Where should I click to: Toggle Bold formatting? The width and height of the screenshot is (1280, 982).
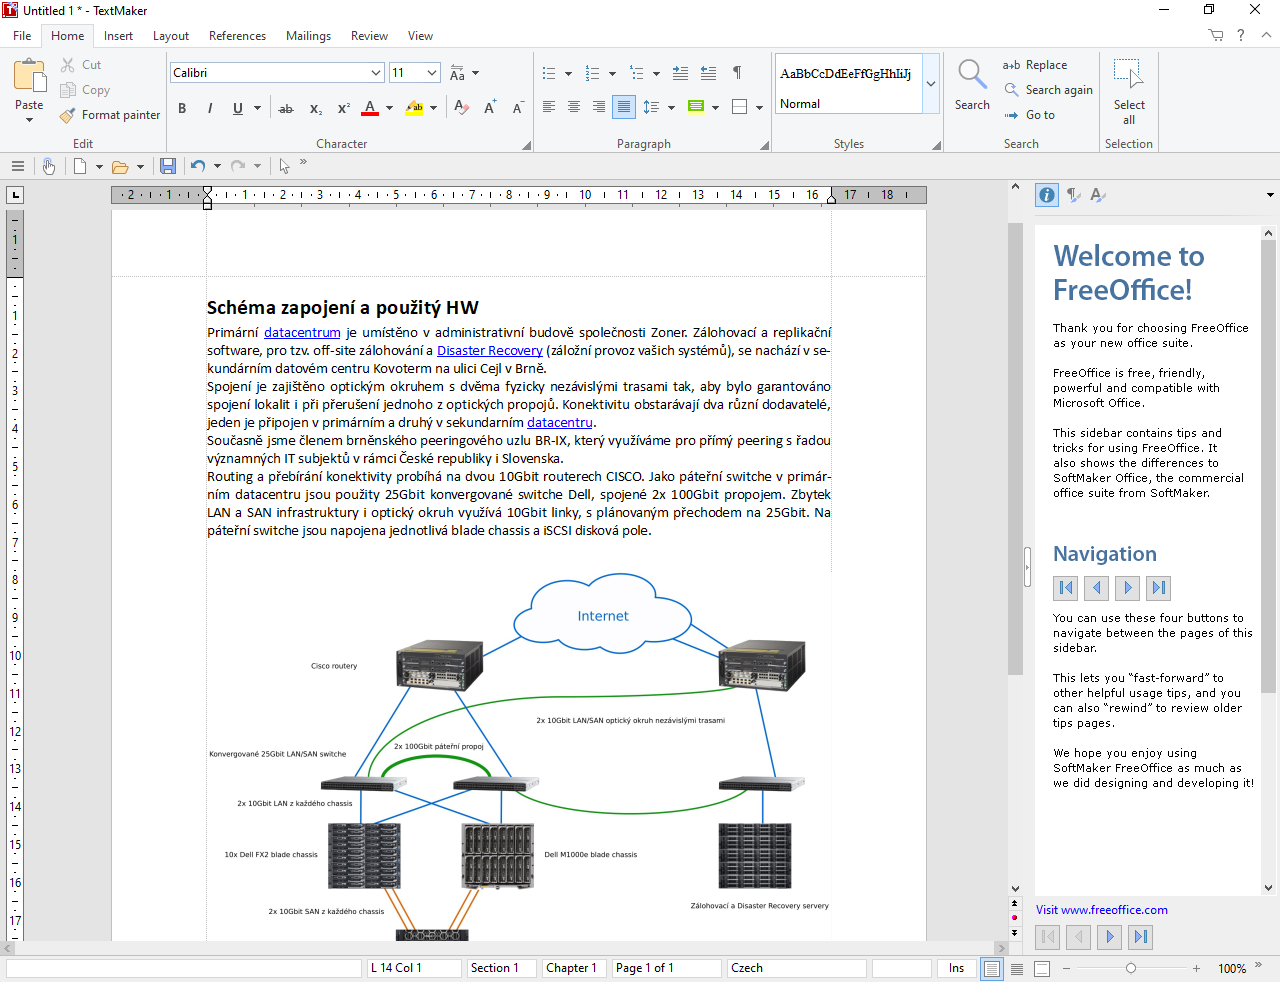[x=182, y=108]
